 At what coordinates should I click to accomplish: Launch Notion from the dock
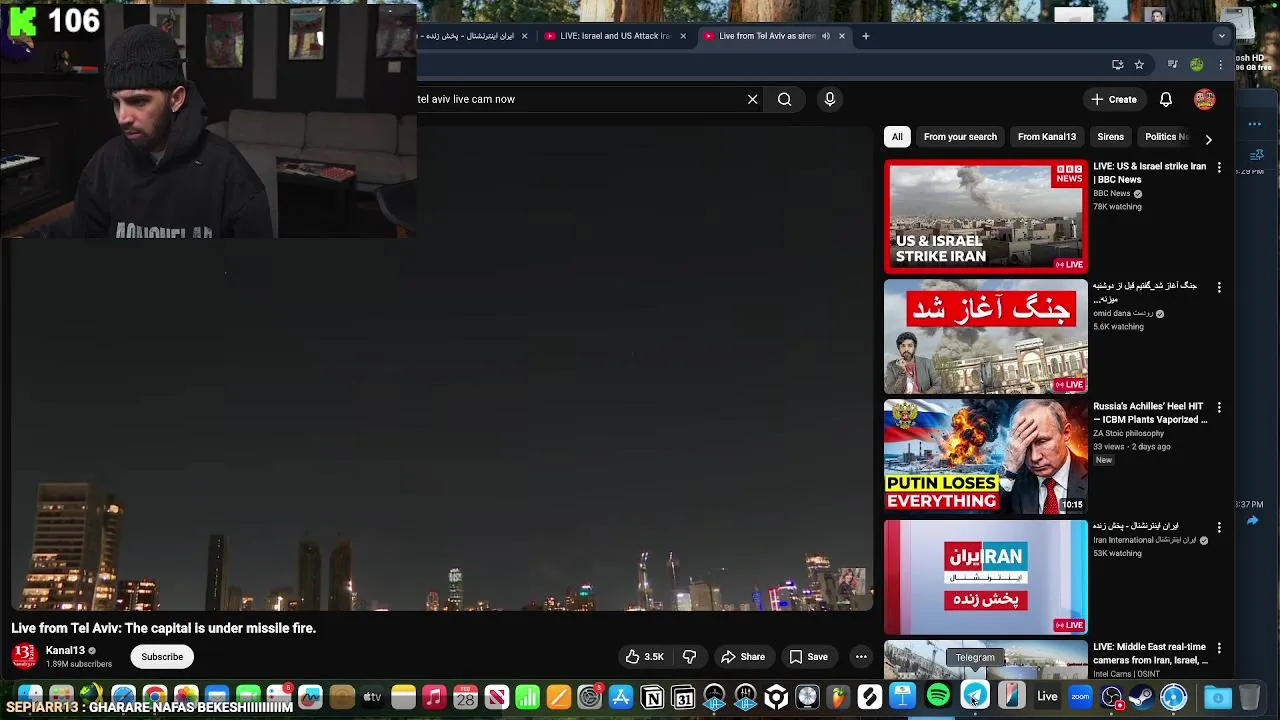652,697
